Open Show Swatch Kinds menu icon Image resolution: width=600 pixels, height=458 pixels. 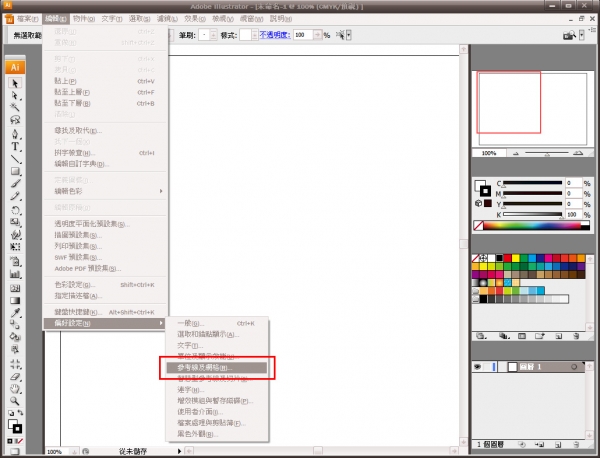pos(504,336)
